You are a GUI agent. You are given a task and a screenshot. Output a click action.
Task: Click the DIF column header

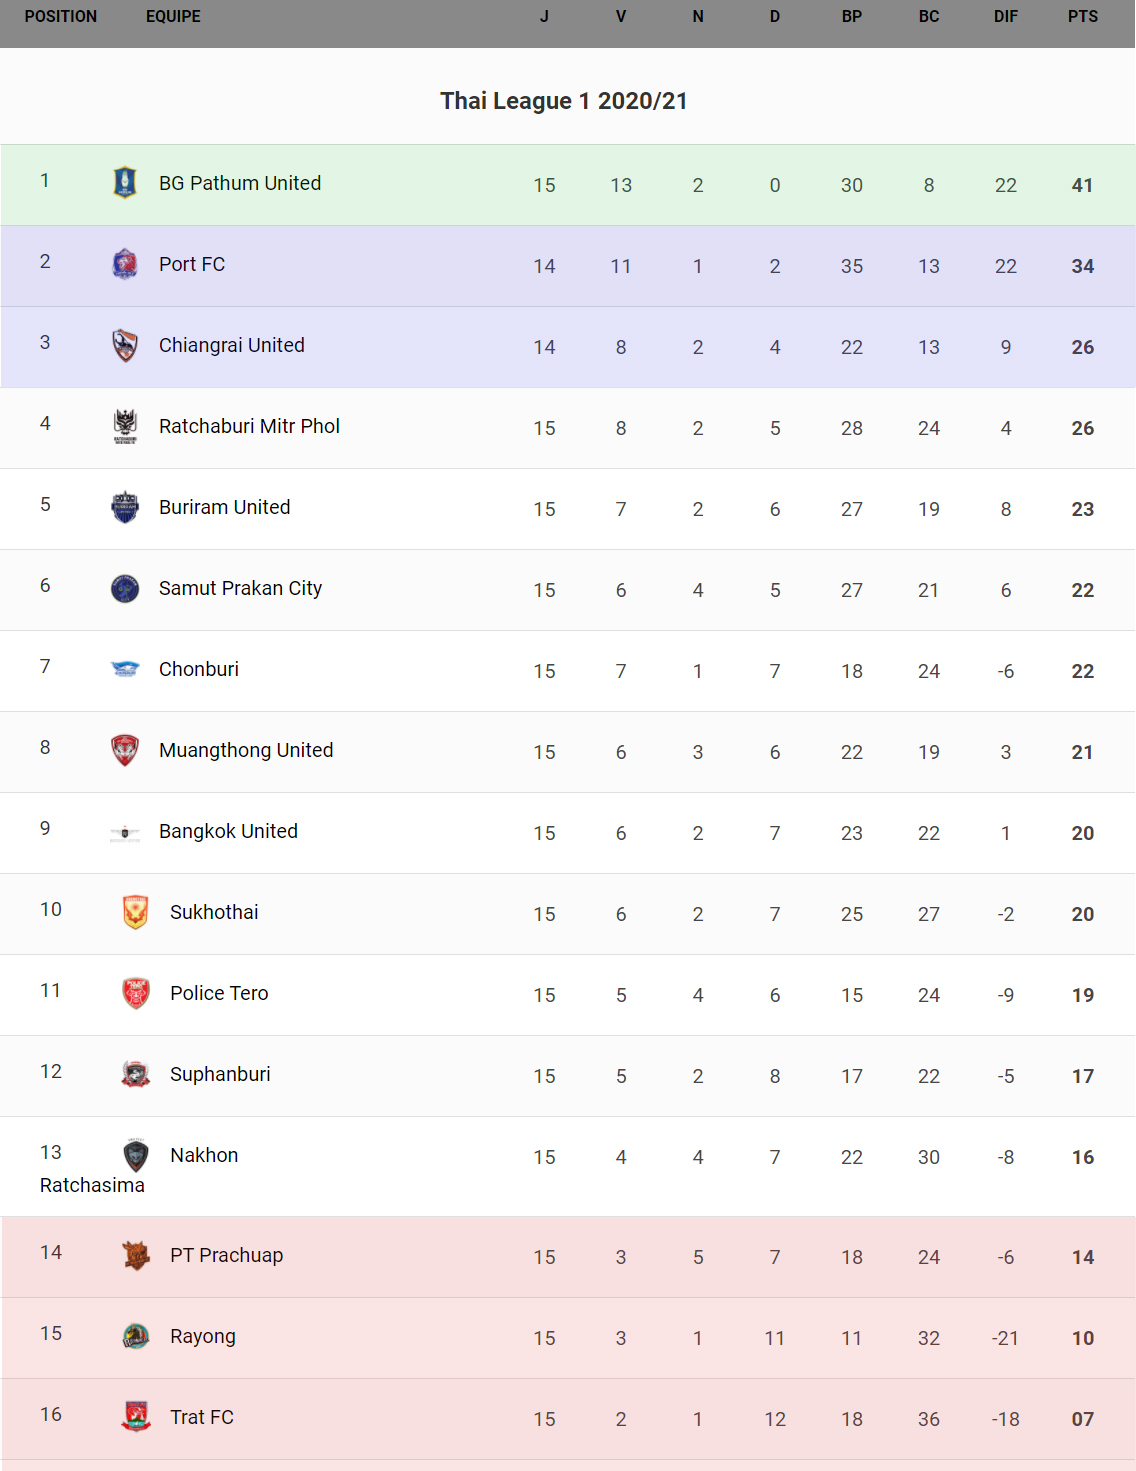(x=1005, y=17)
